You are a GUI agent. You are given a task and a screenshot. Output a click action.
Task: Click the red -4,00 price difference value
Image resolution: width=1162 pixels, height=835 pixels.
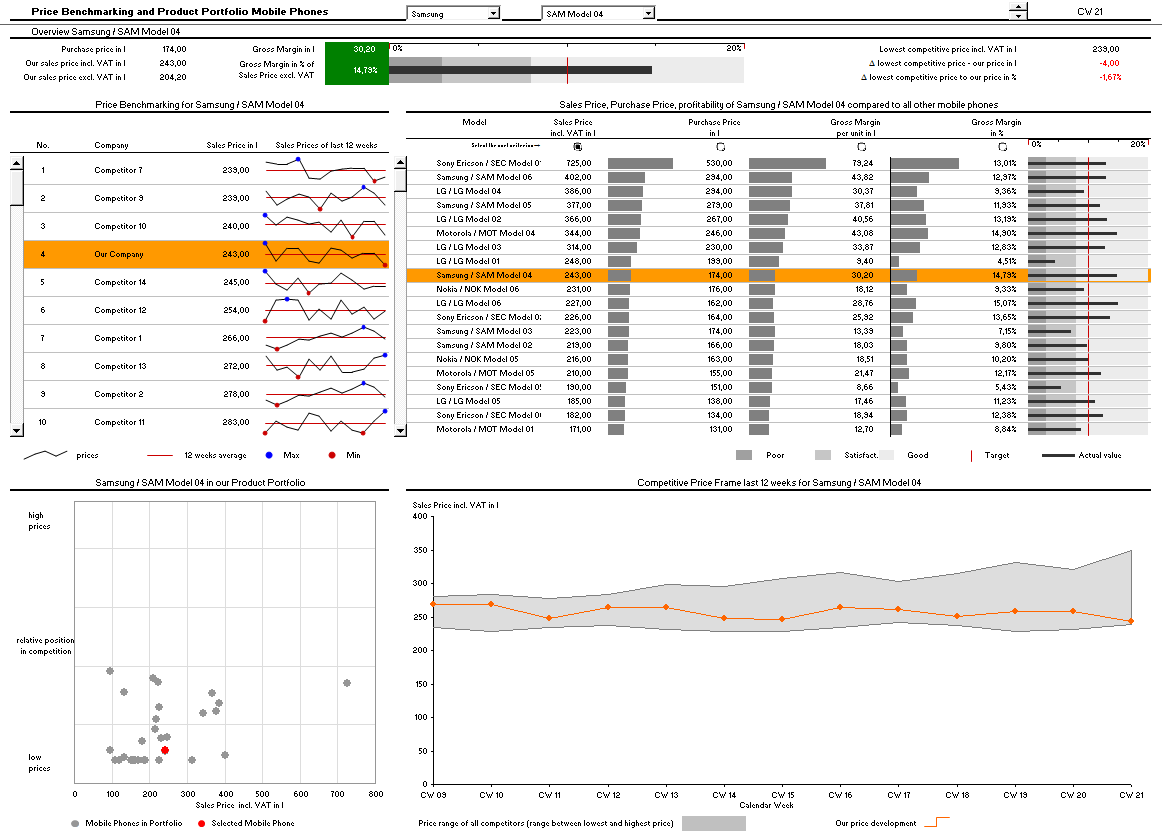point(1109,63)
